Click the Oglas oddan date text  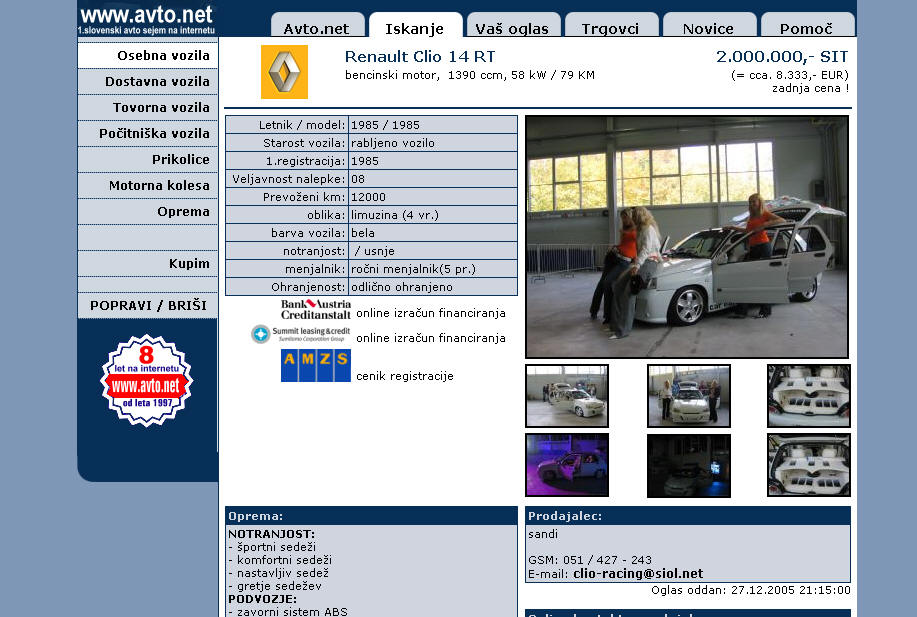click(751, 590)
